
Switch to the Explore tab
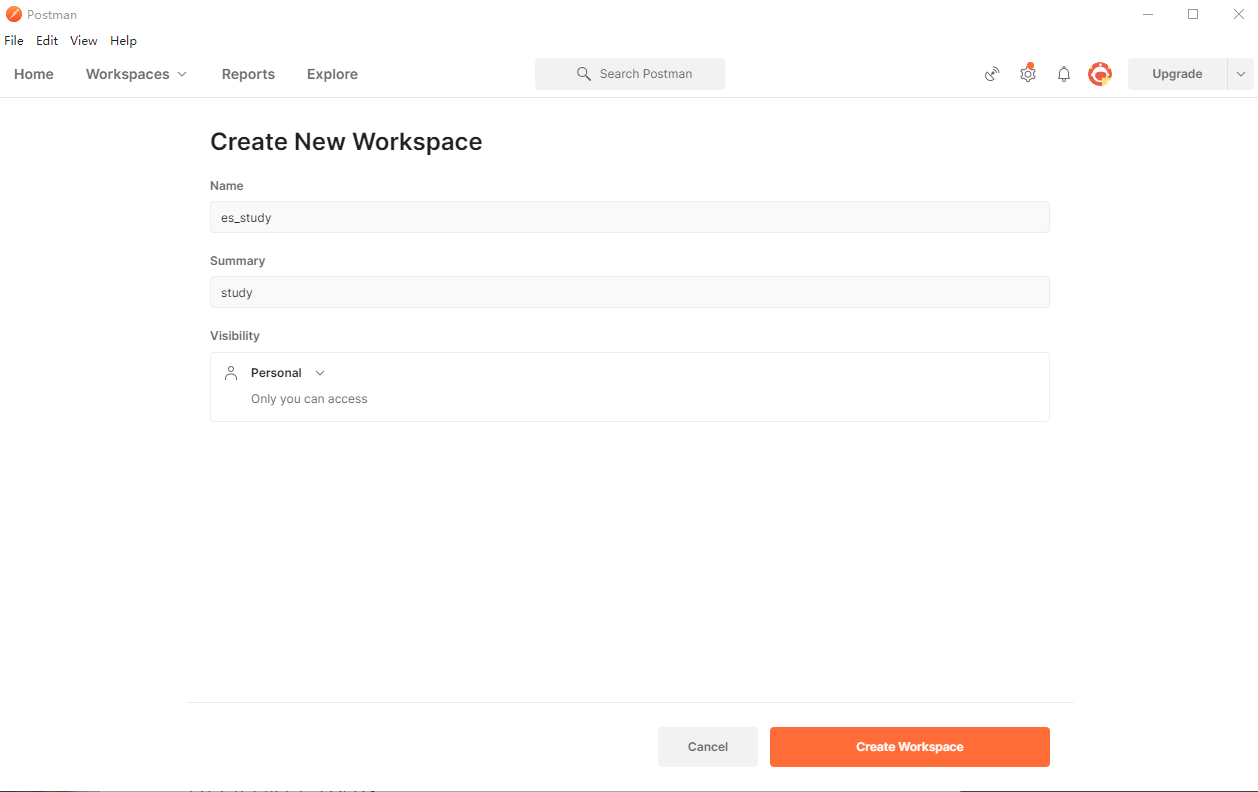coord(332,74)
